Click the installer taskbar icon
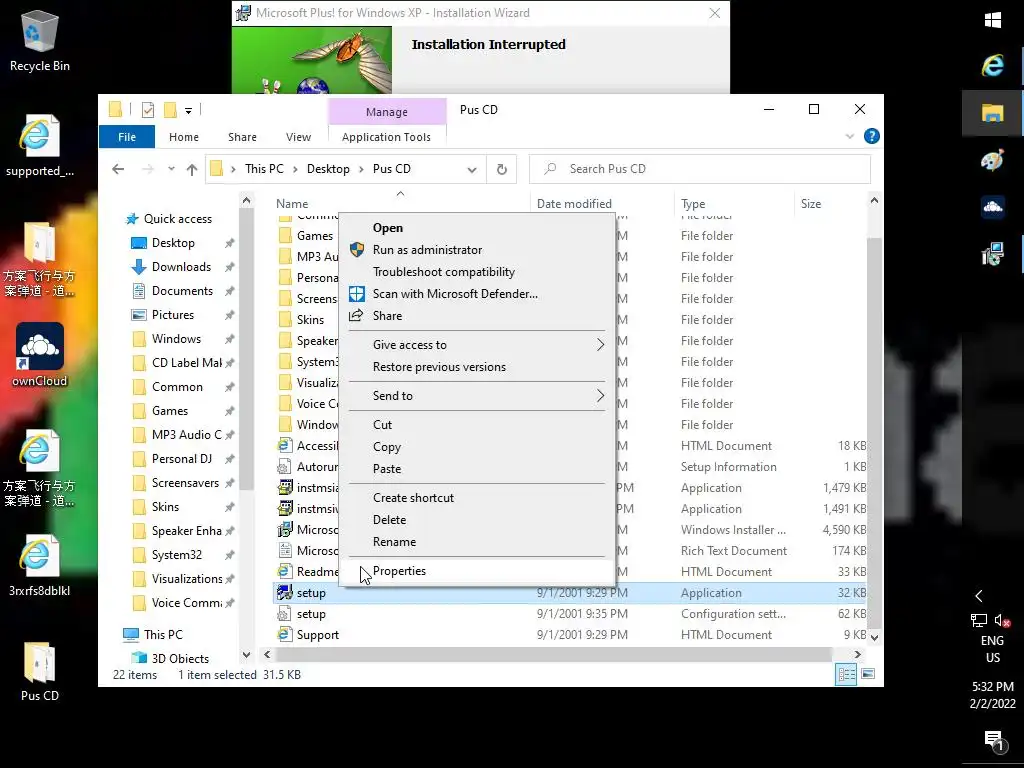Image resolution: width=1024 pixels, height=768 pixels. (993, 254)
